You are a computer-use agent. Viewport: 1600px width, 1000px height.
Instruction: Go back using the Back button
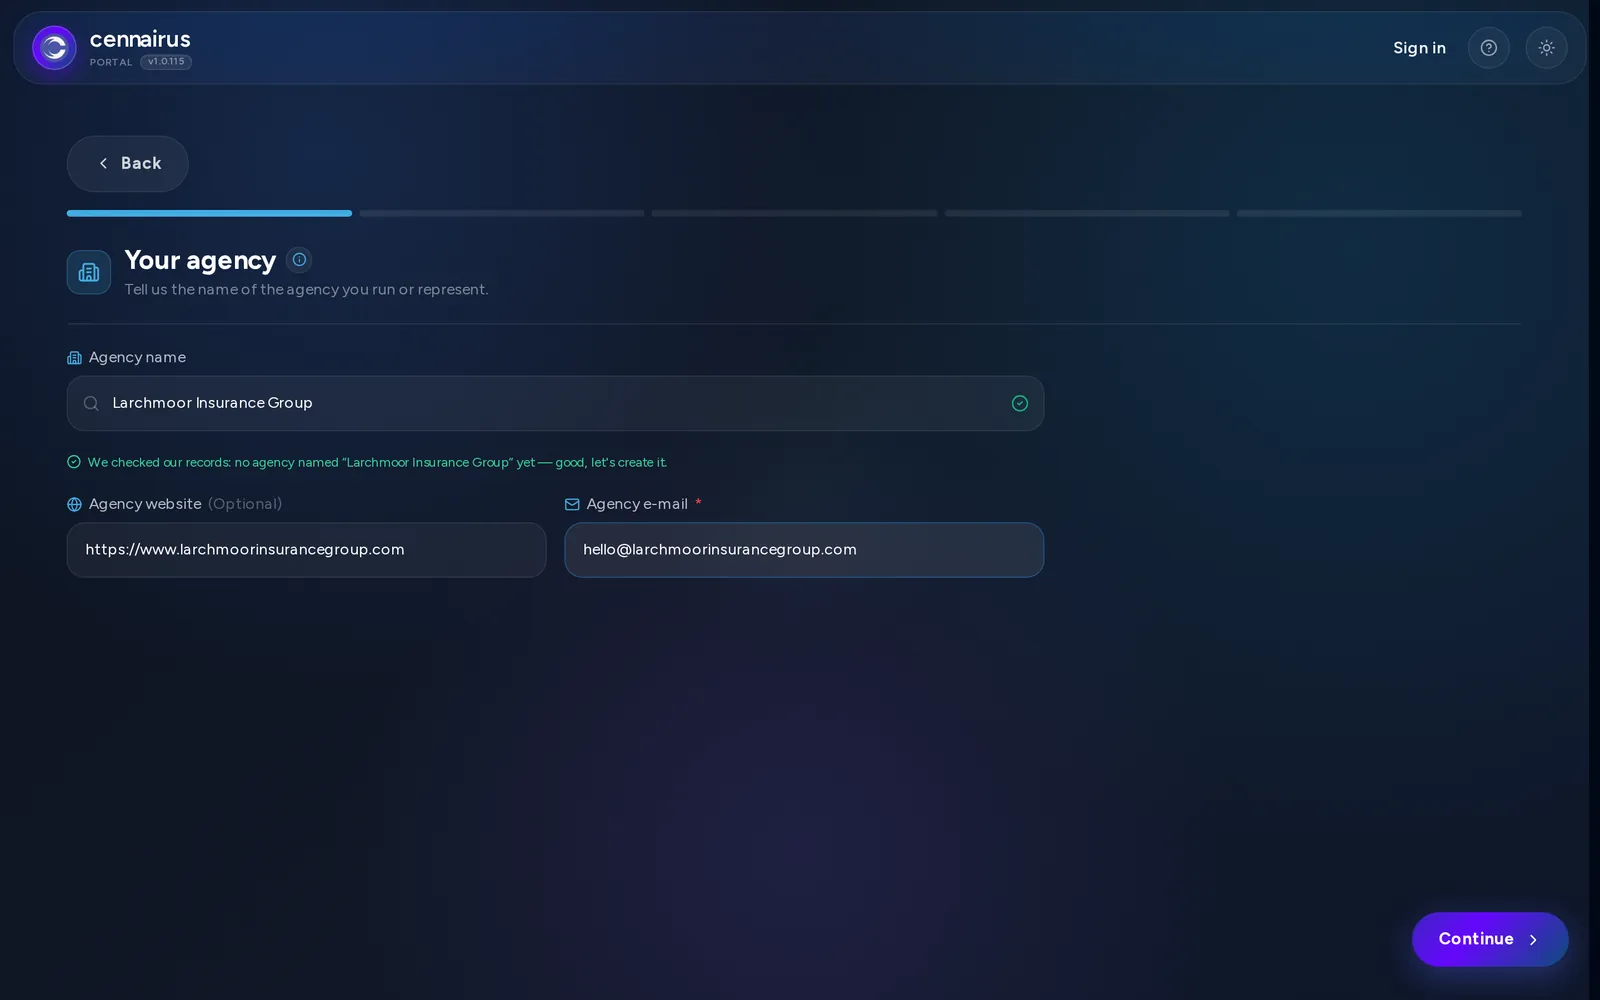(128, 164)
